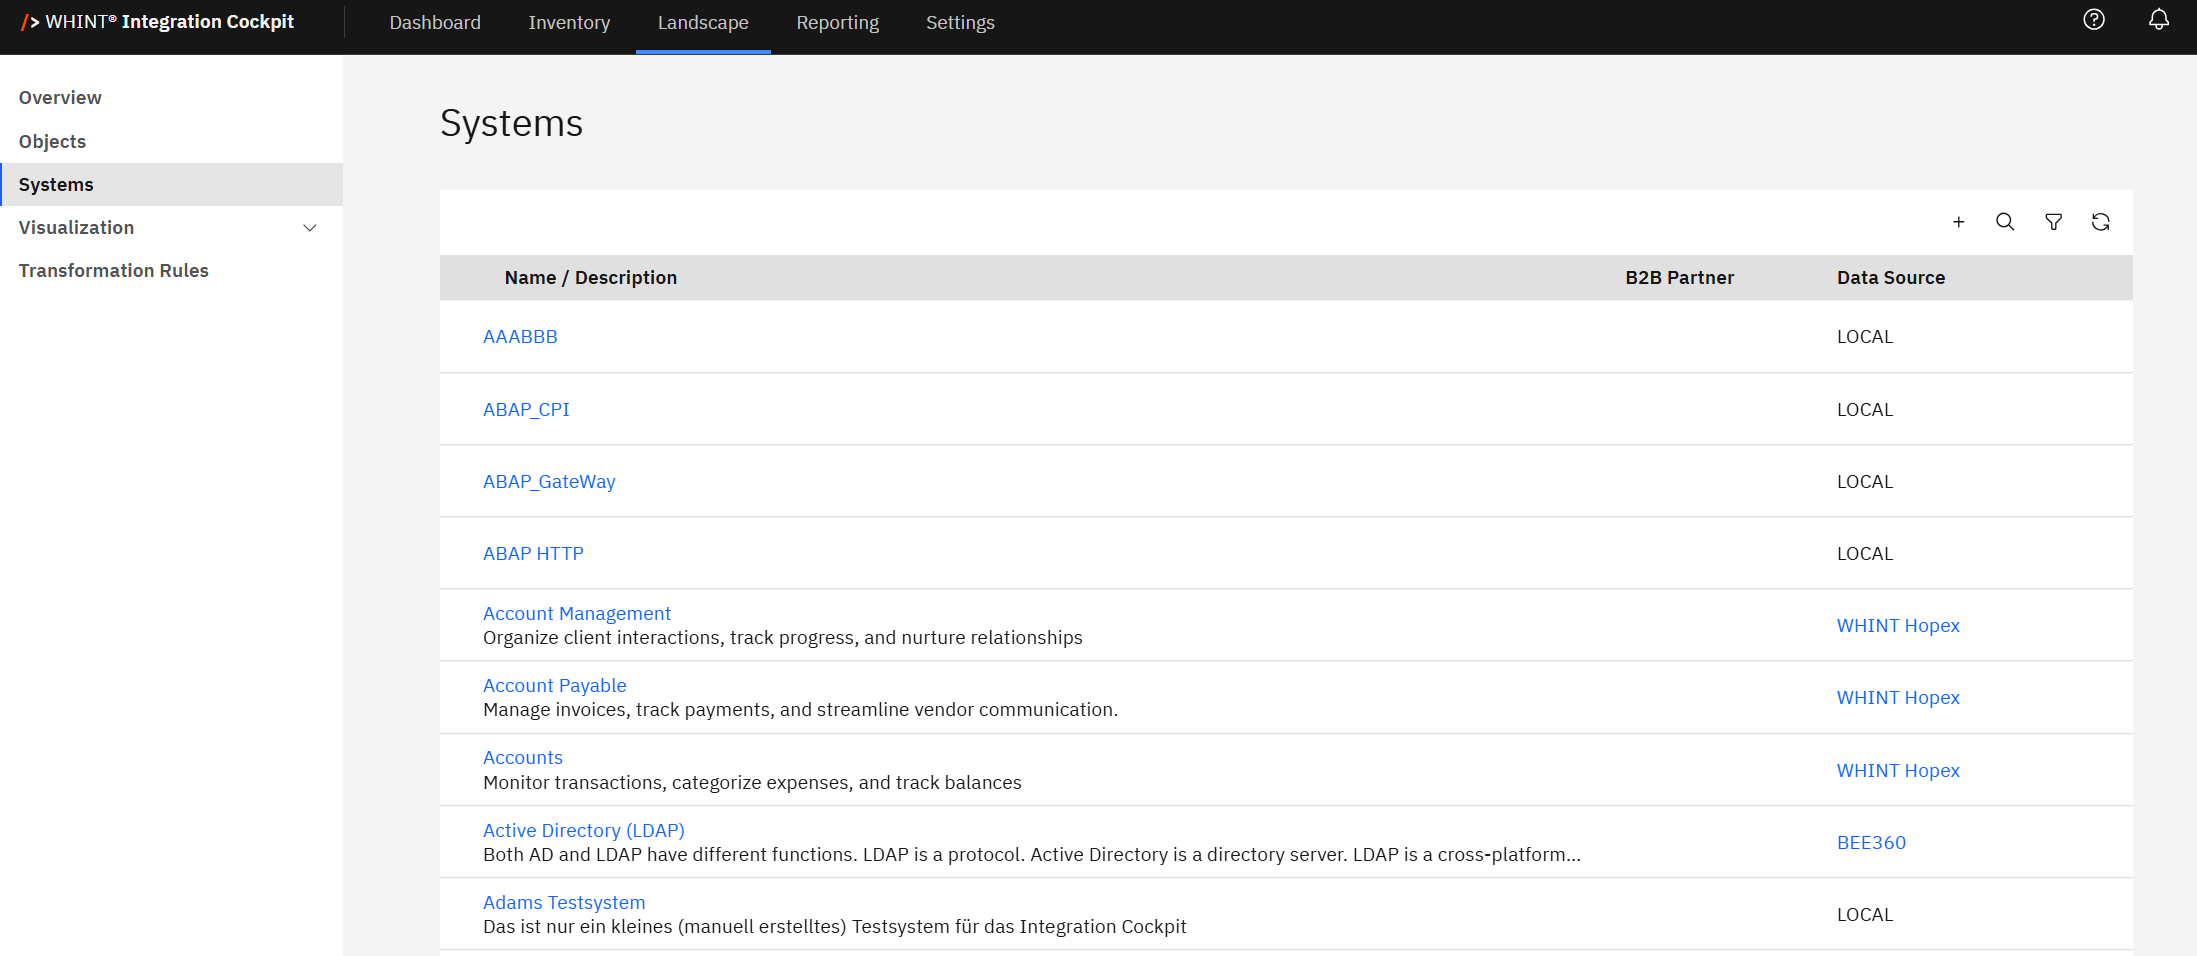Image resolution: width=2197 pixels, height=956 pixels.
Task: Click the Name / Description column header
Action: tap(590, 278)
